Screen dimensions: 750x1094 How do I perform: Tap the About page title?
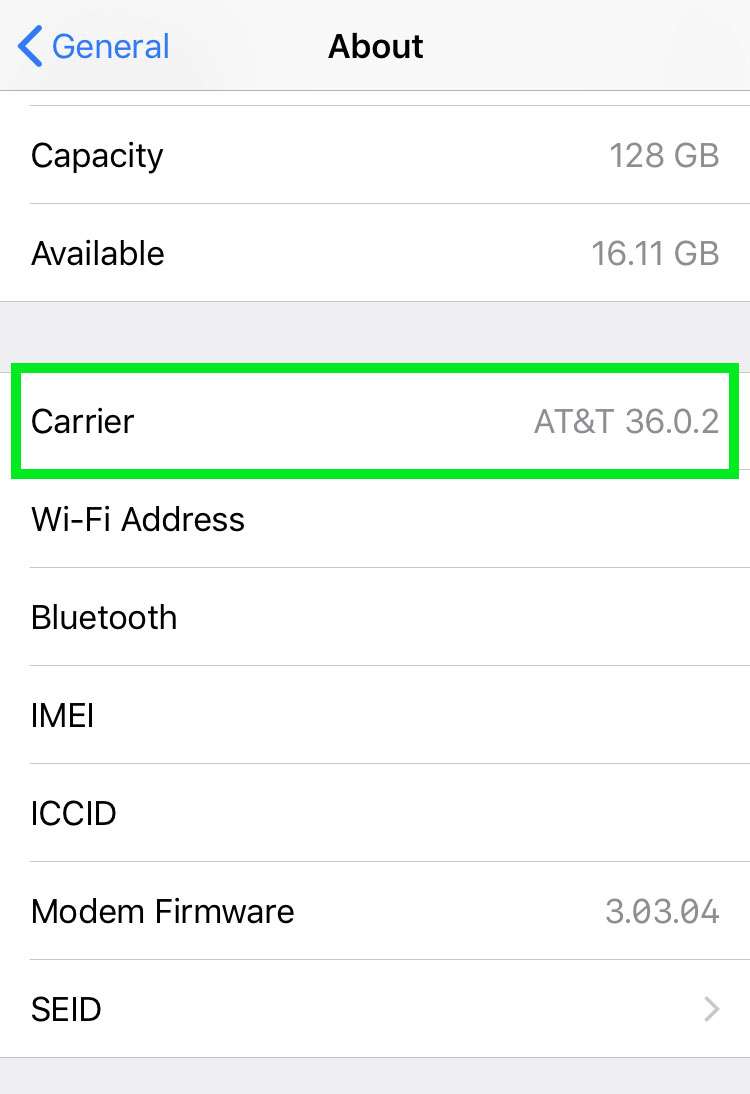[375, 47]
